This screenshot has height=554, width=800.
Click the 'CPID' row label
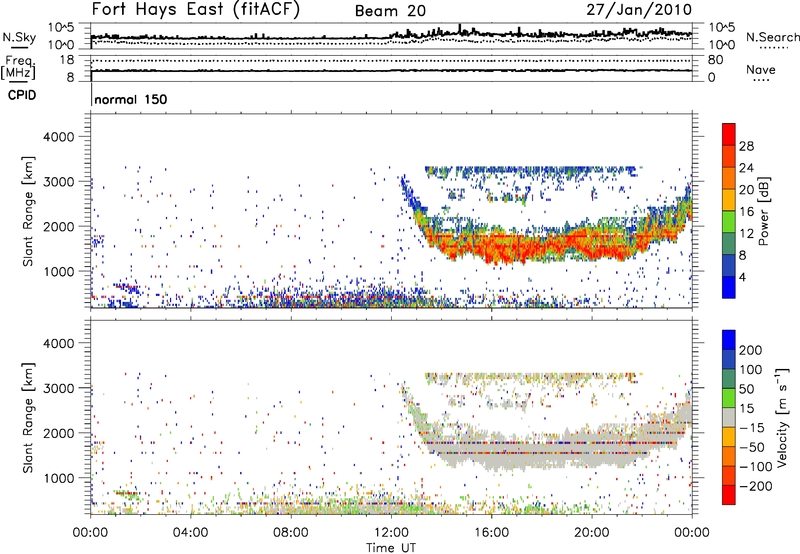22,95
